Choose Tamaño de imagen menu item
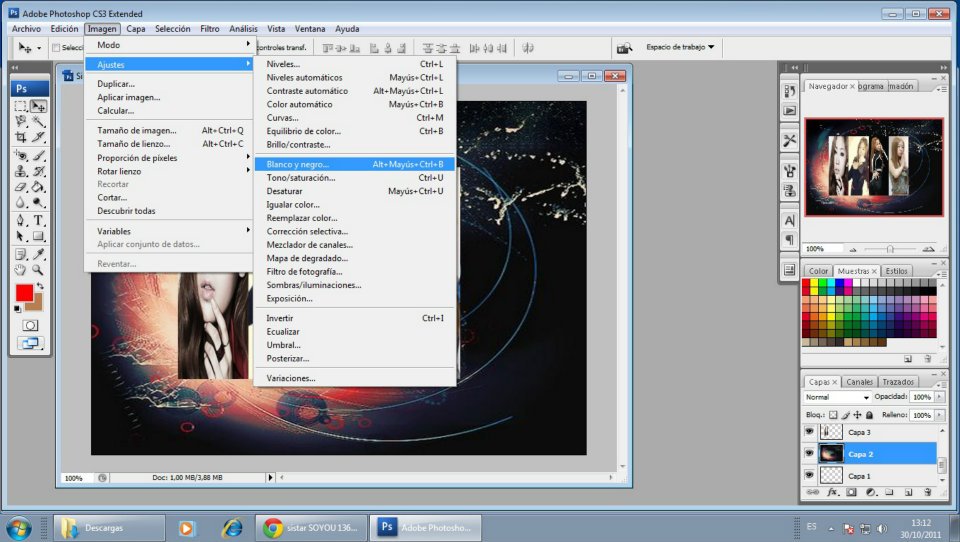 coord(168,130)
